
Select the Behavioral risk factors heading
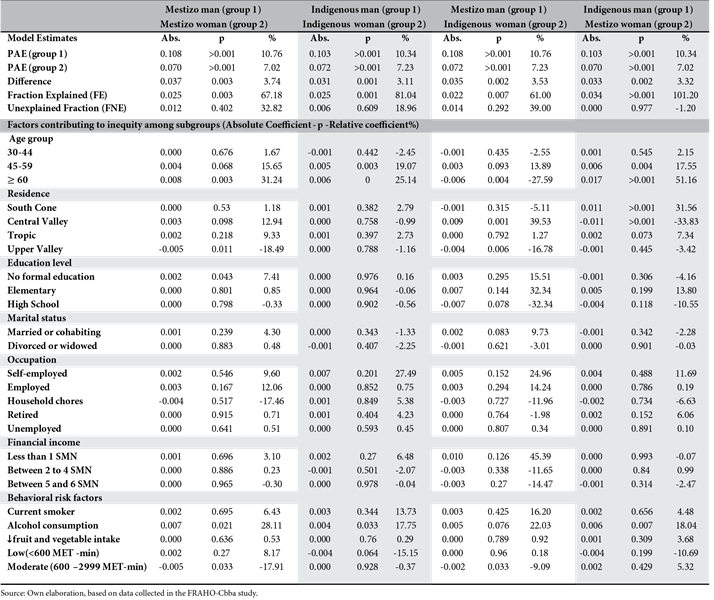(56, 496)
